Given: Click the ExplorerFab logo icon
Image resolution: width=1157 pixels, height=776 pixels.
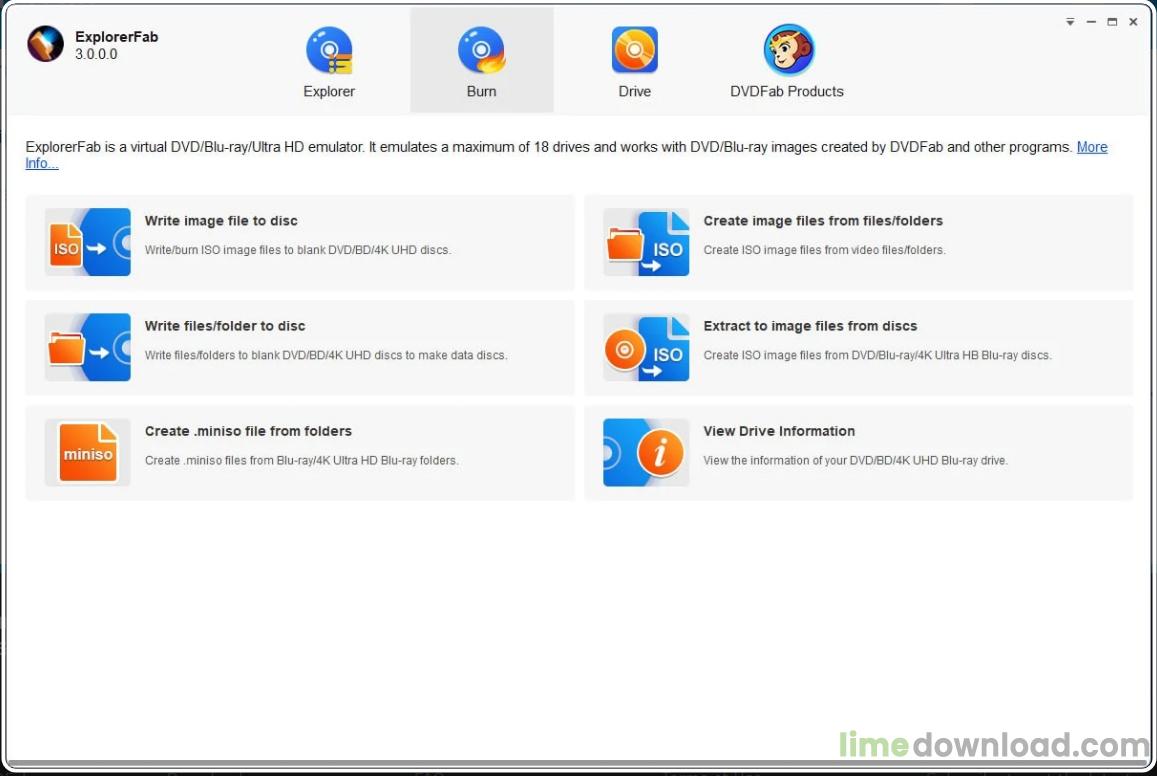Looking at the screenshot, I should [46, 44].
